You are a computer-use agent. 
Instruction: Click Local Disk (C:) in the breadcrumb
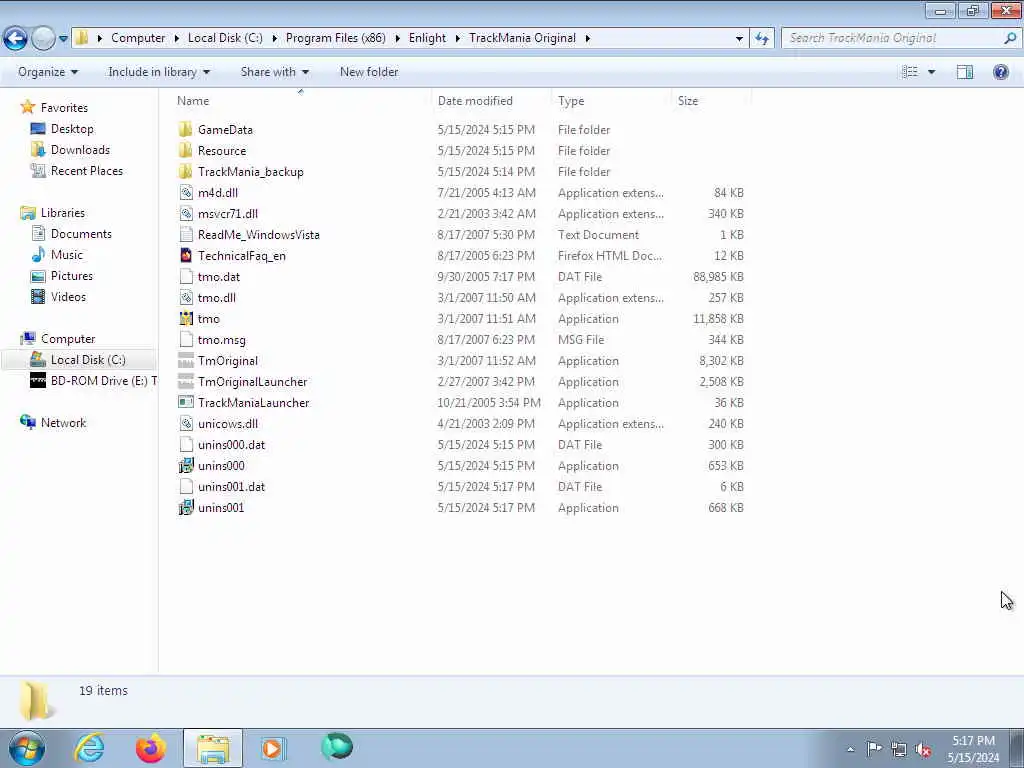coord(225,38)
